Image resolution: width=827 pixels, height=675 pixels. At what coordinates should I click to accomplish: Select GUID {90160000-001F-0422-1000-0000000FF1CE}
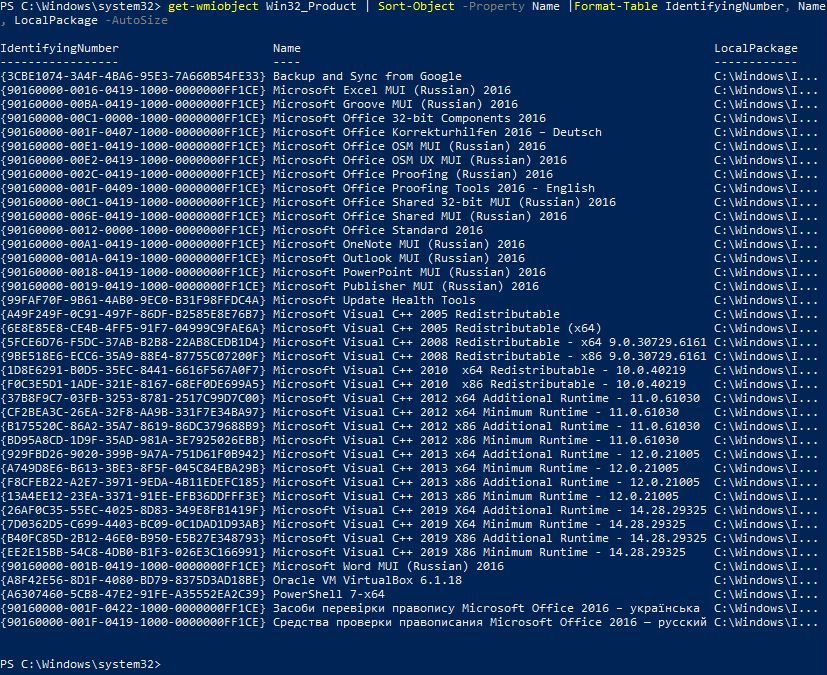click(x=133, y=608)
